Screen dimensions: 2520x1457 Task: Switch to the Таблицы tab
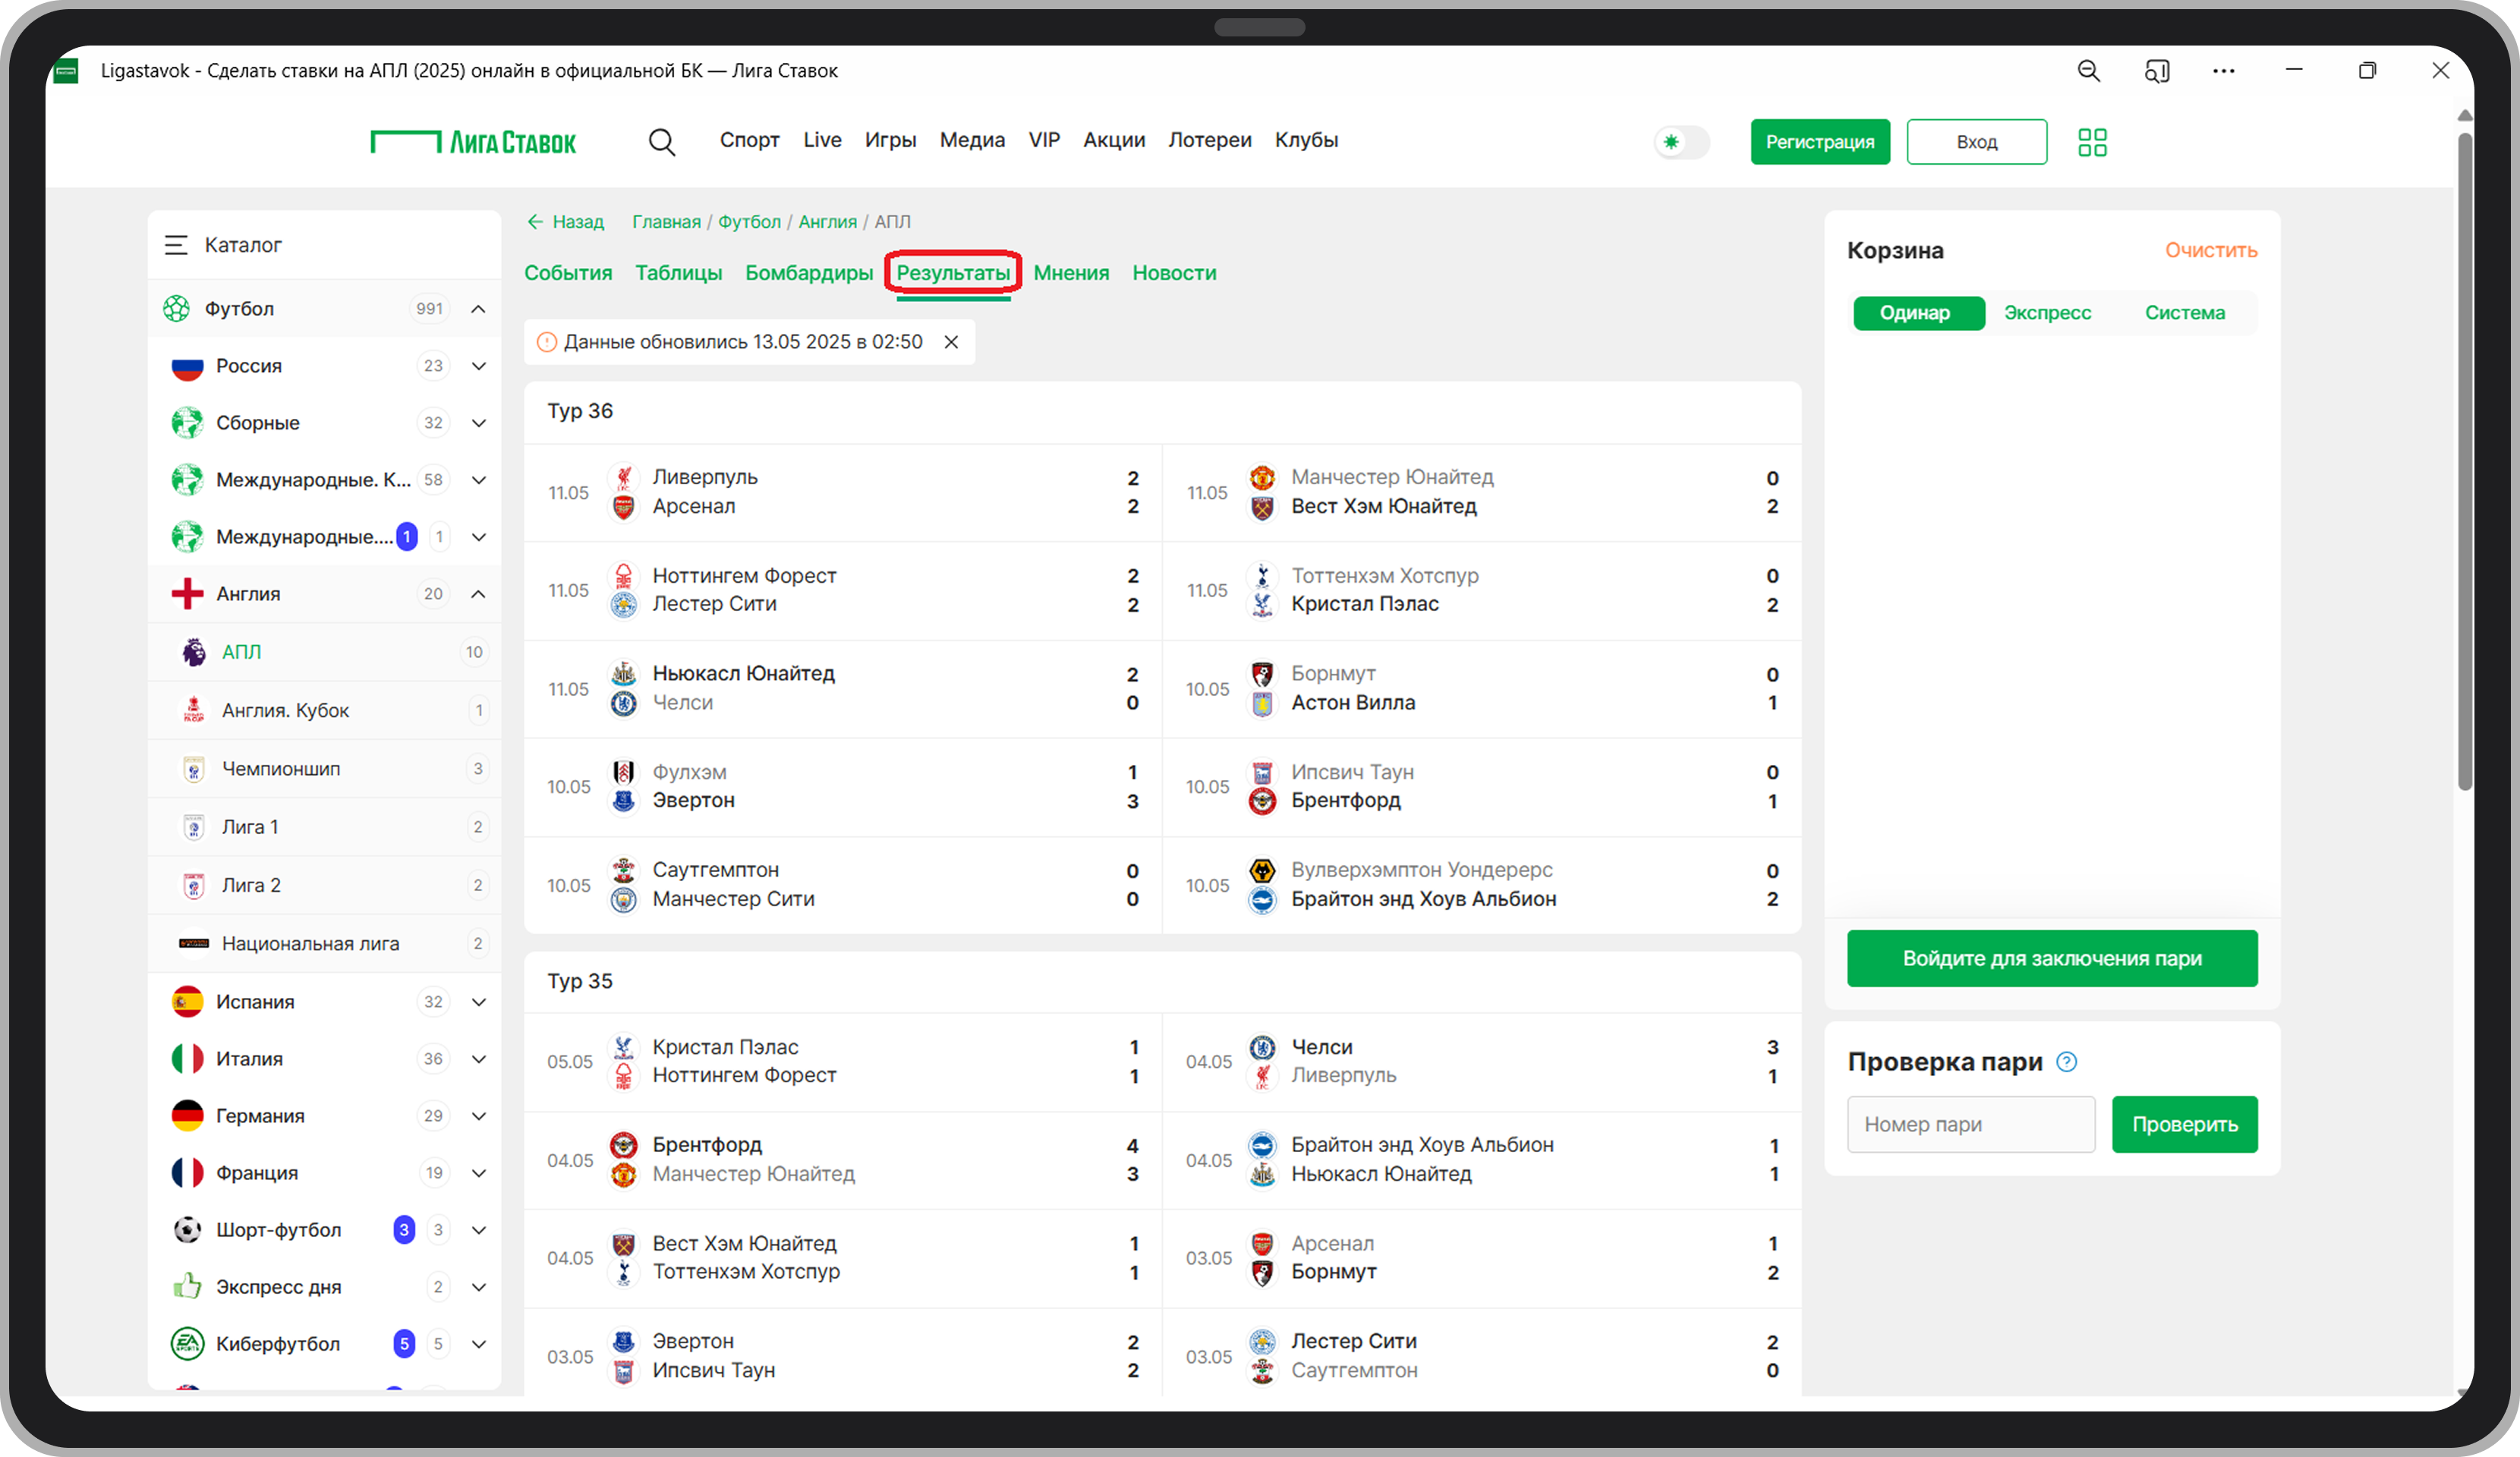point(678,273)
